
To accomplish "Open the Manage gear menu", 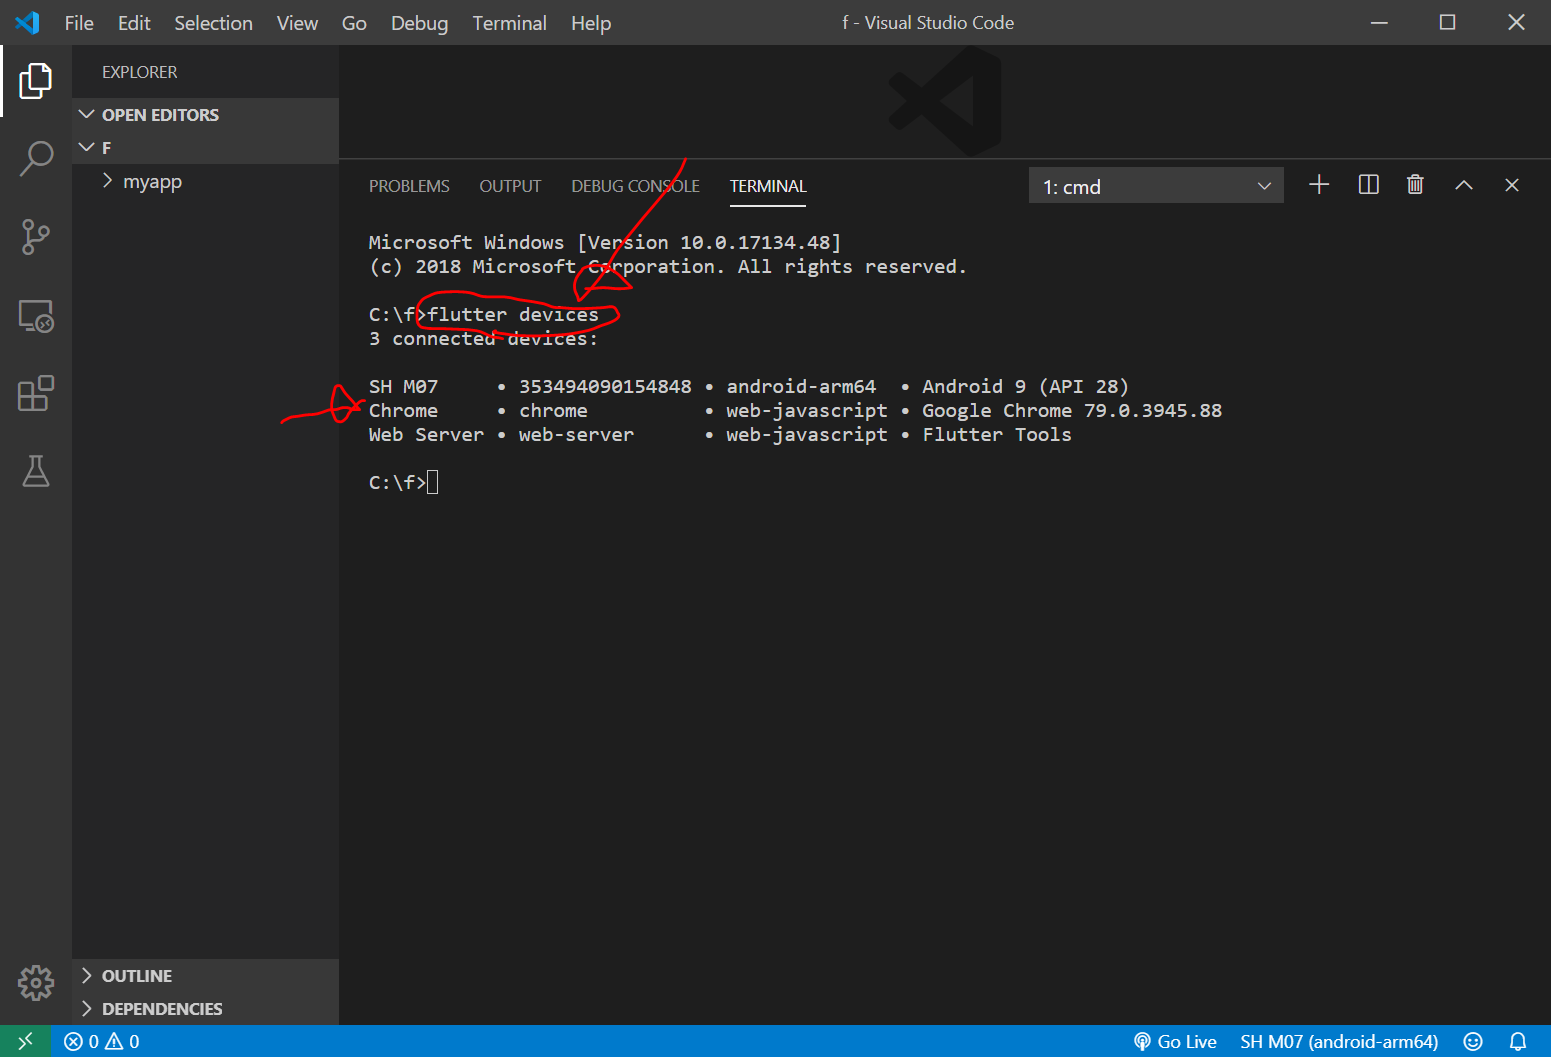I will tap(36, 983).
